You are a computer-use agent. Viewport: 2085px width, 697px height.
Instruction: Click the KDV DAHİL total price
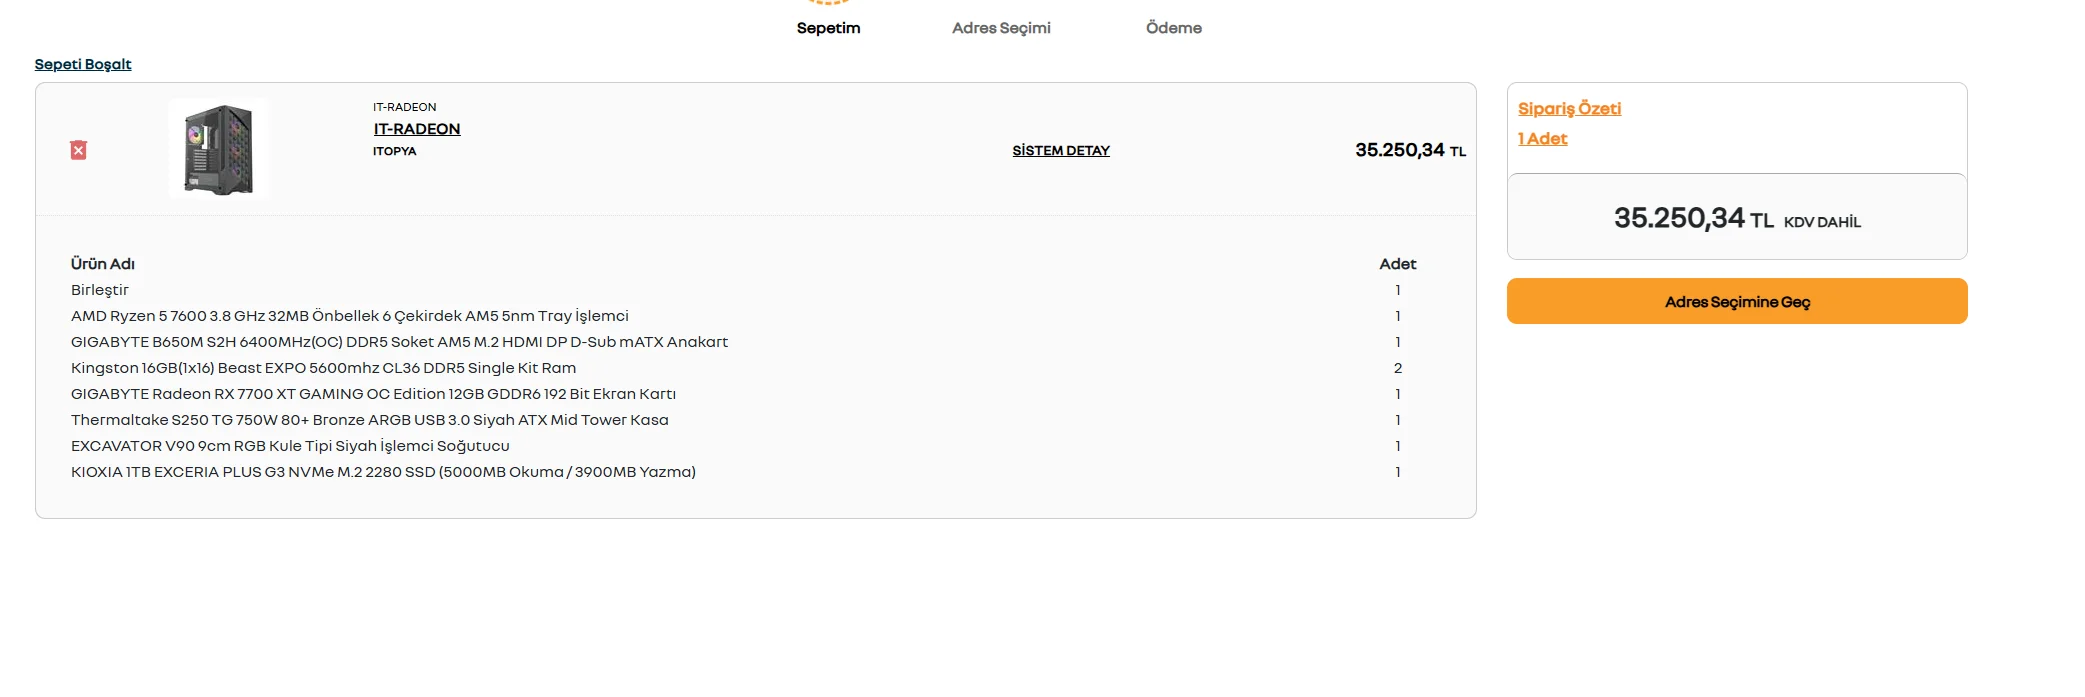click(x=1737, y=218)
